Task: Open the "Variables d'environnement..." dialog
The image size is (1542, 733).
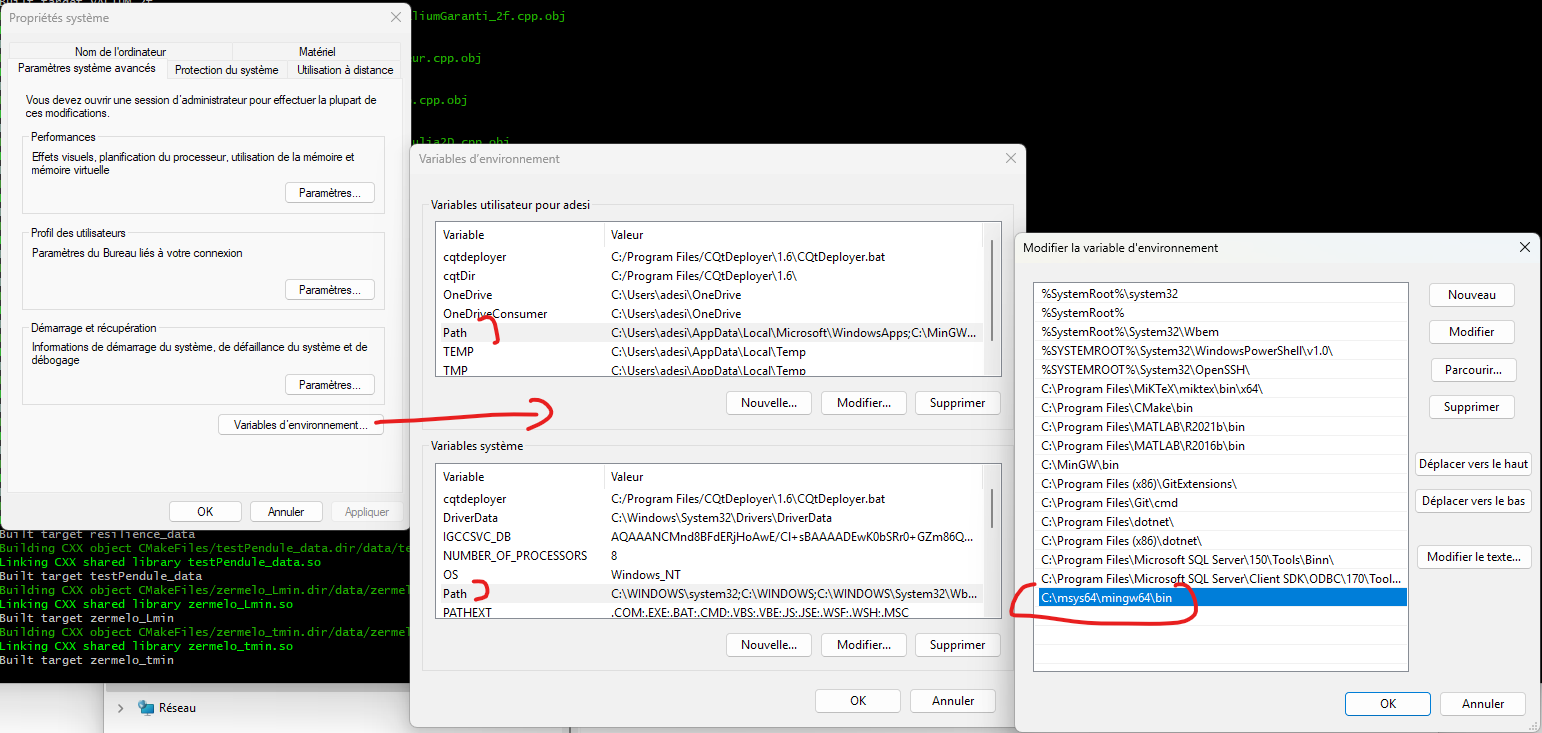Action: point(300,423)
